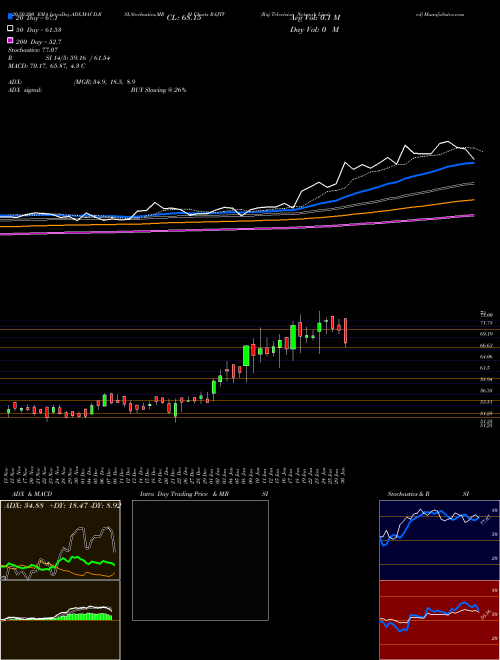
Task: Click the magenta 200 Day legend swatch
Action: pyautogui.click(x=11, y=41)
